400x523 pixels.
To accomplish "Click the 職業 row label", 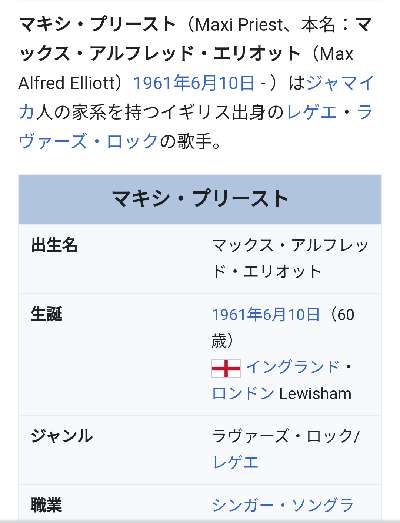I will click(46, 505).
